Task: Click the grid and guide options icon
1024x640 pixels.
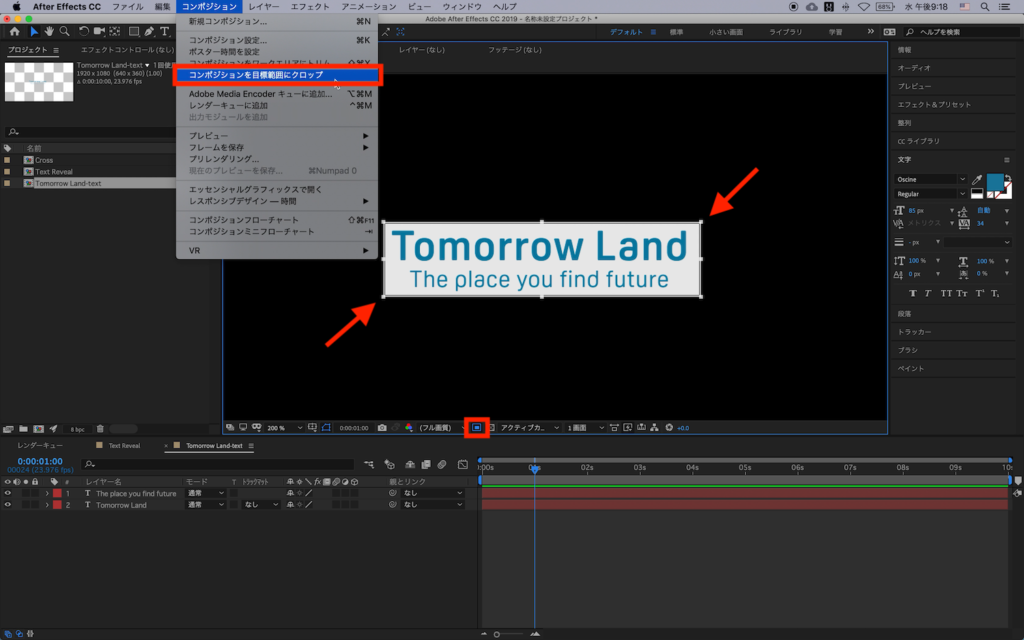Action: pyautogui.click(x=312, y=428)
